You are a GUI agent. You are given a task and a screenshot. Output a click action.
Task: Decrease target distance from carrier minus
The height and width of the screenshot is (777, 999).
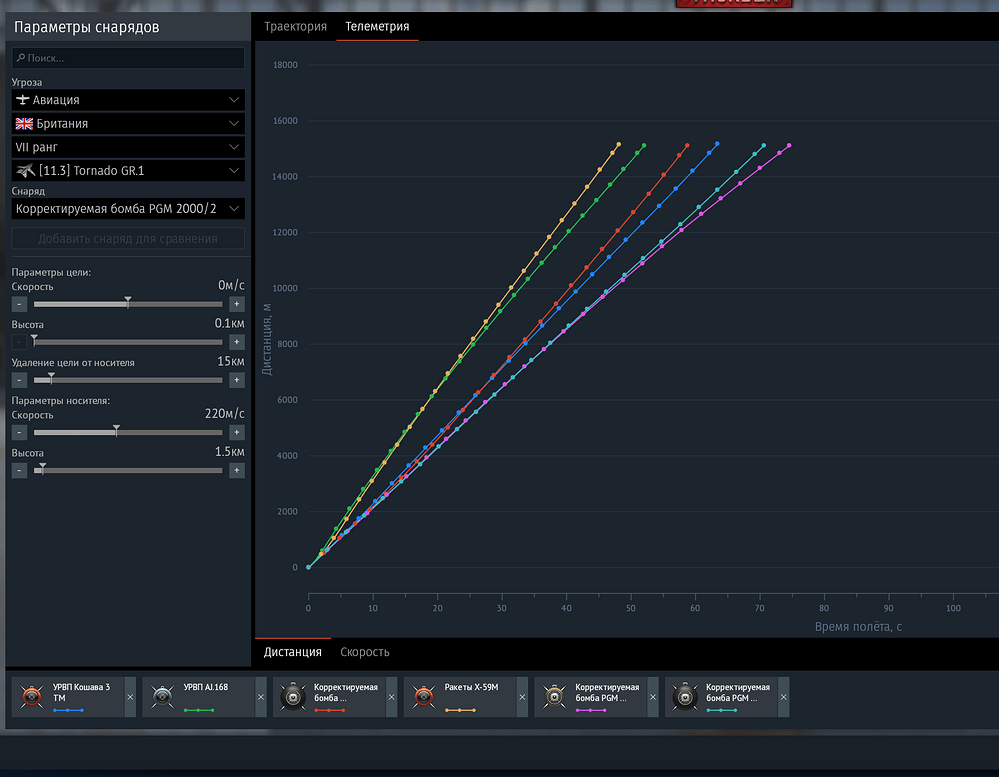tap(19, 380)
